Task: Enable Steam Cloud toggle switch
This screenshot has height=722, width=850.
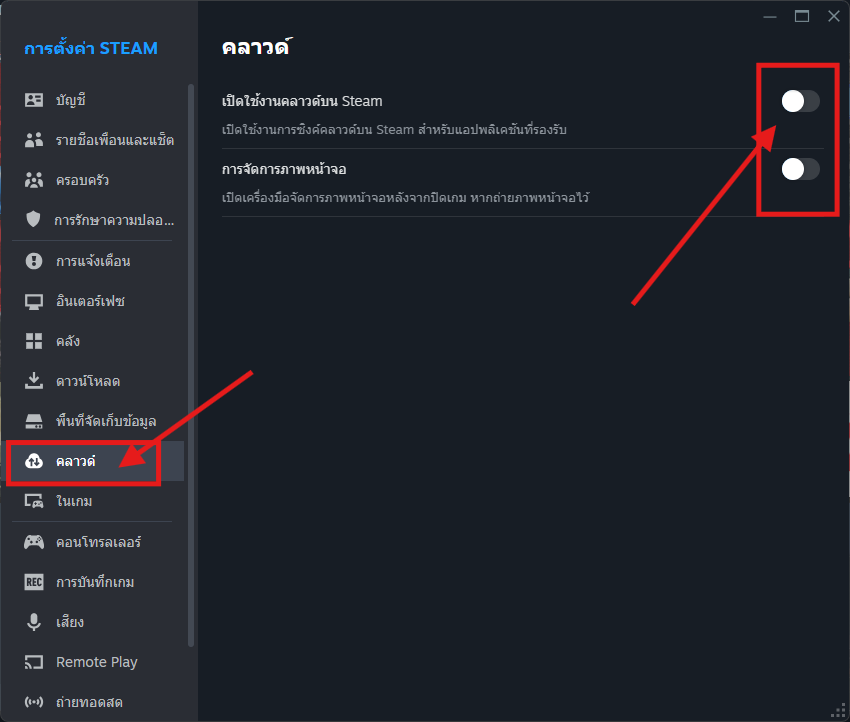Action: [800, 101]
